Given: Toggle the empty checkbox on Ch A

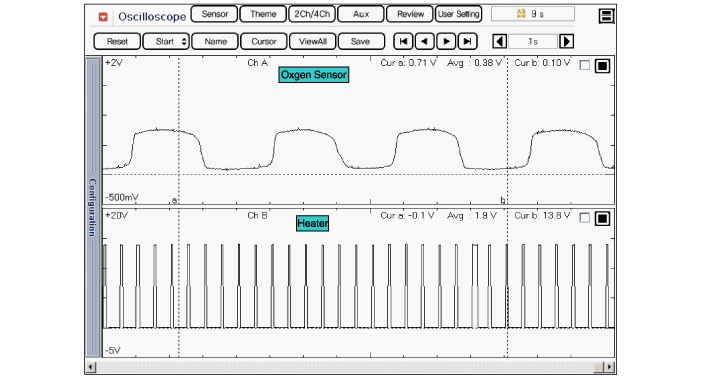Looking at the screenshot, I should tap(584, 66).
